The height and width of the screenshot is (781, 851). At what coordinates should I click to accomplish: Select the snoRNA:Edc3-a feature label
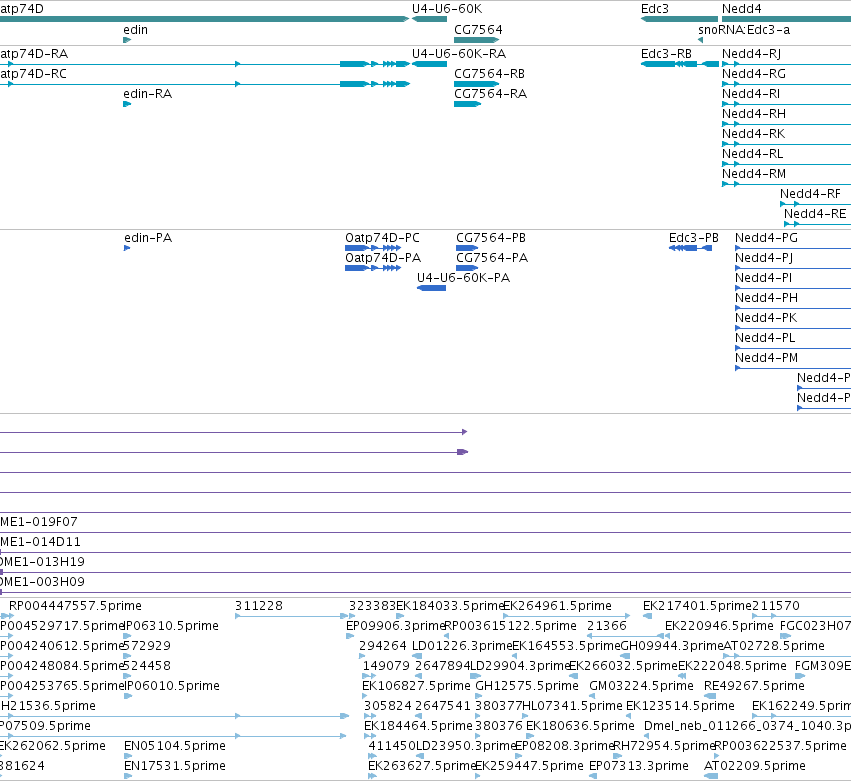point(744,30)
